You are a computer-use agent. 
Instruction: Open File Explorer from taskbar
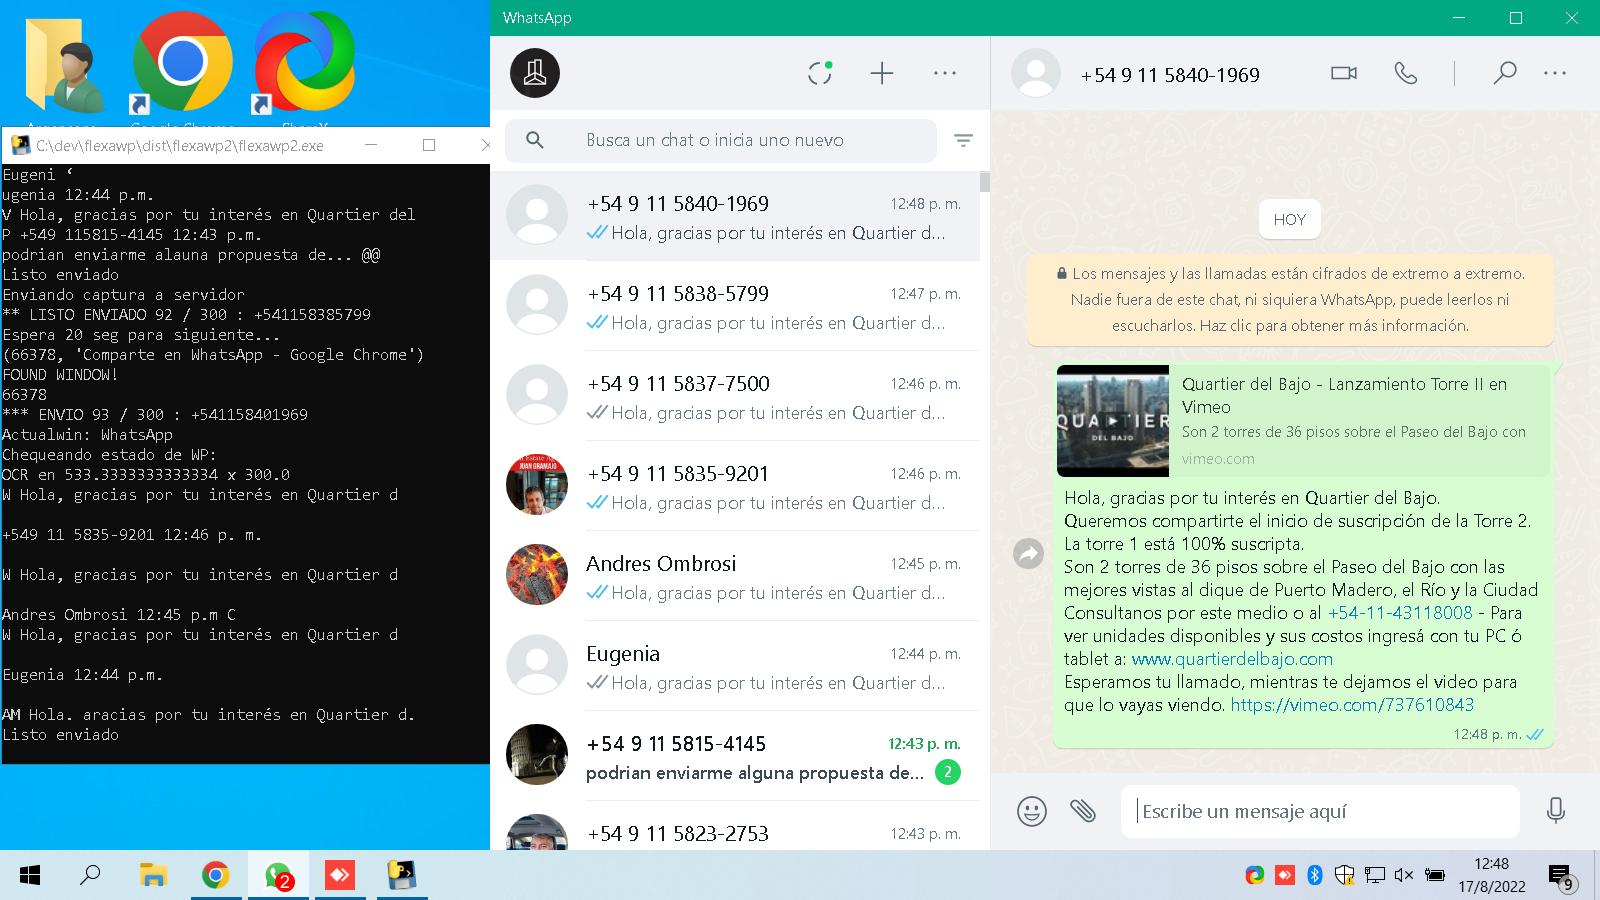[153, 876]
